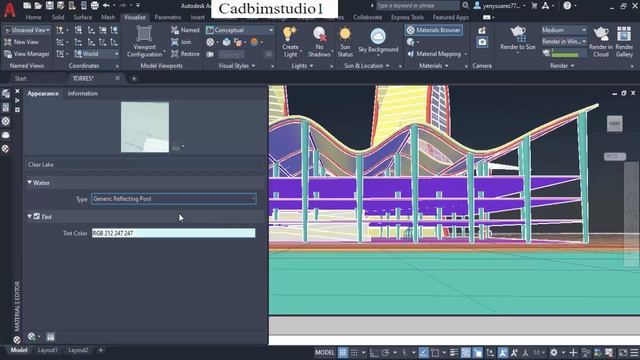Image resolution: width=640 pixels, height=360 pixels.
Task: Collapse the Water section
Action: (30, 182)
